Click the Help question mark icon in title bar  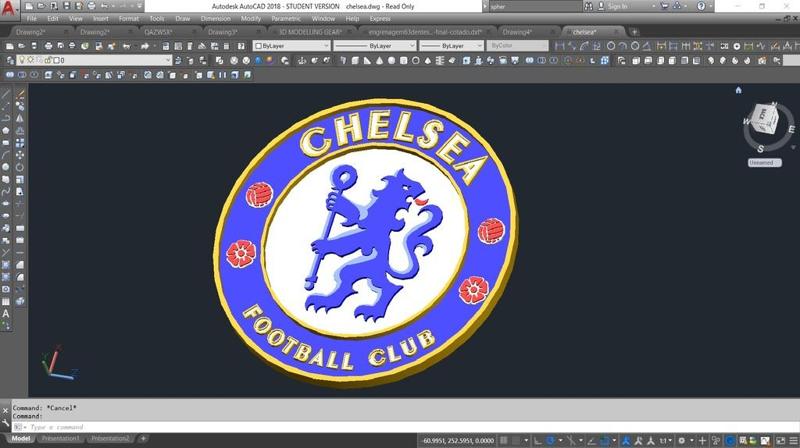coord(701,6)
